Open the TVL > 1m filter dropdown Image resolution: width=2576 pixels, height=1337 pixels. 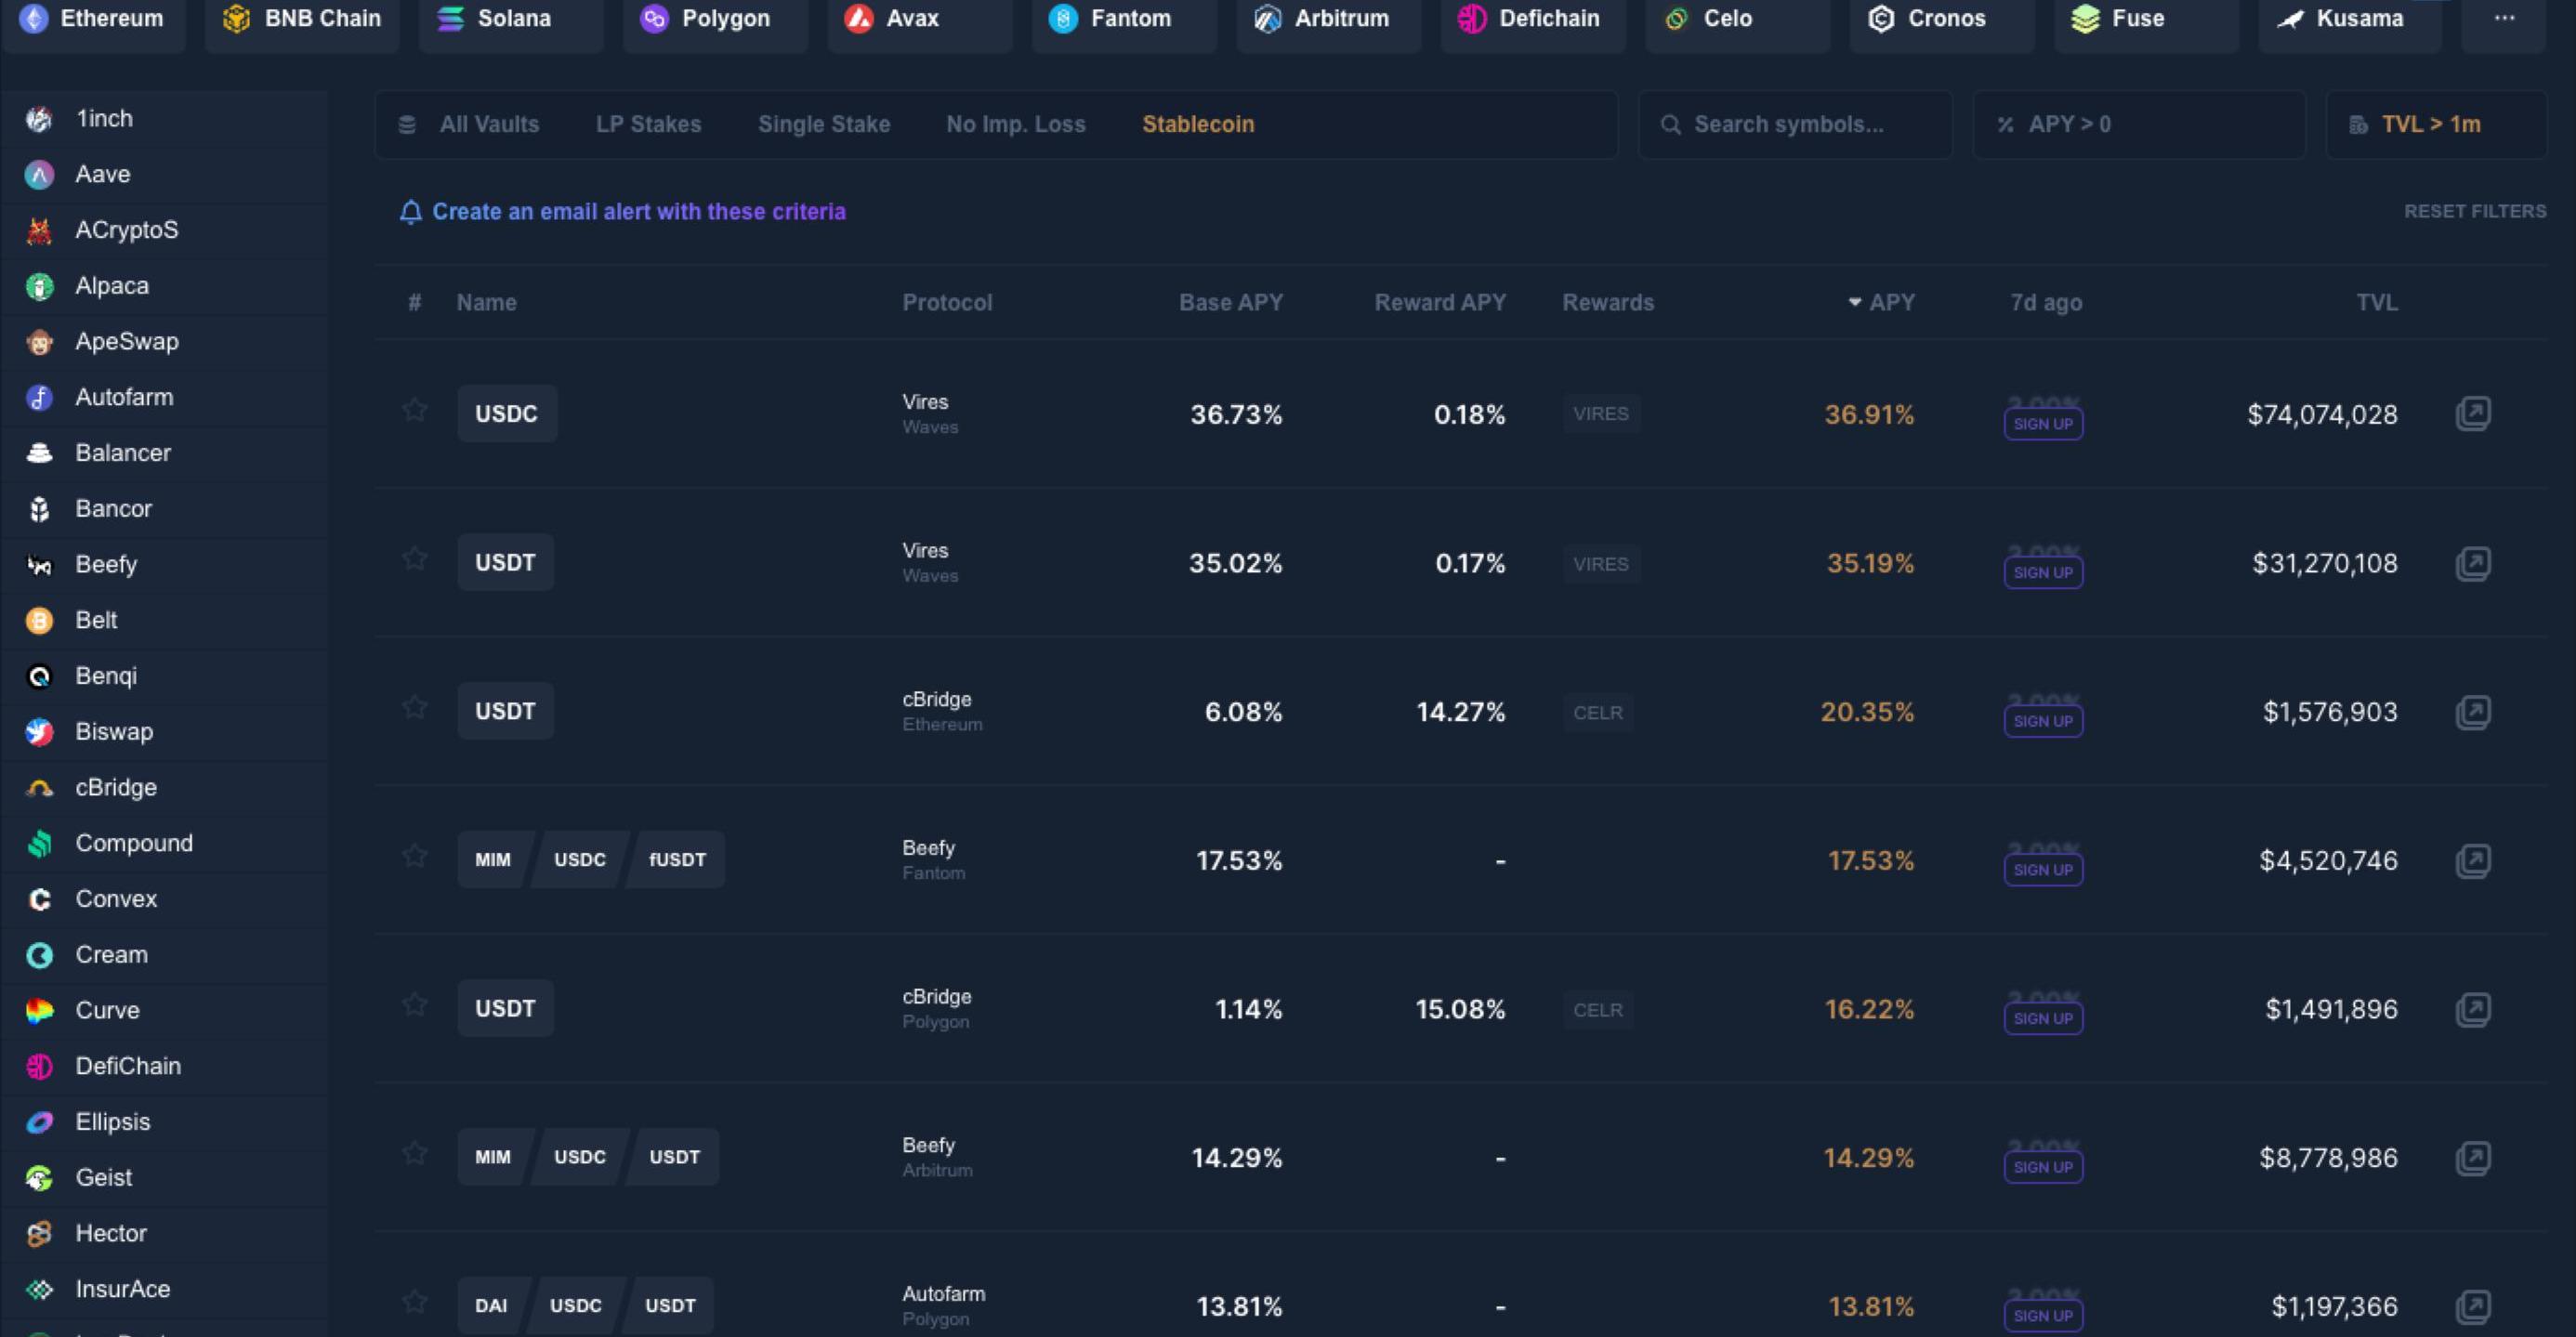[x=2434, y=124]
